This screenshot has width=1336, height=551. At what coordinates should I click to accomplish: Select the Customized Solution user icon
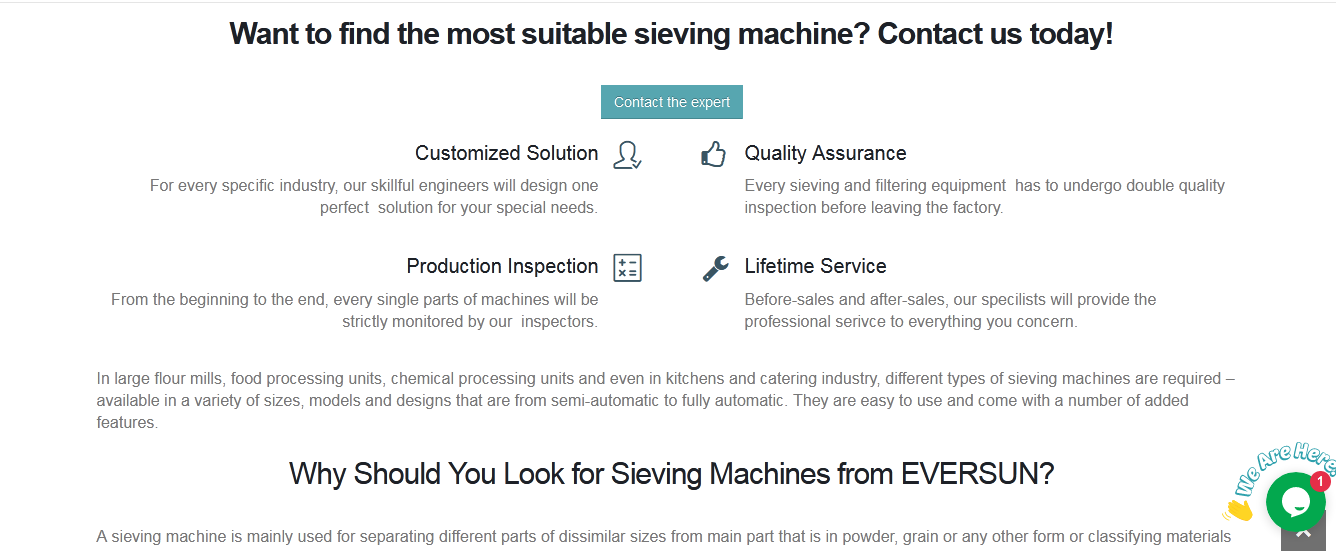[627, 155]
